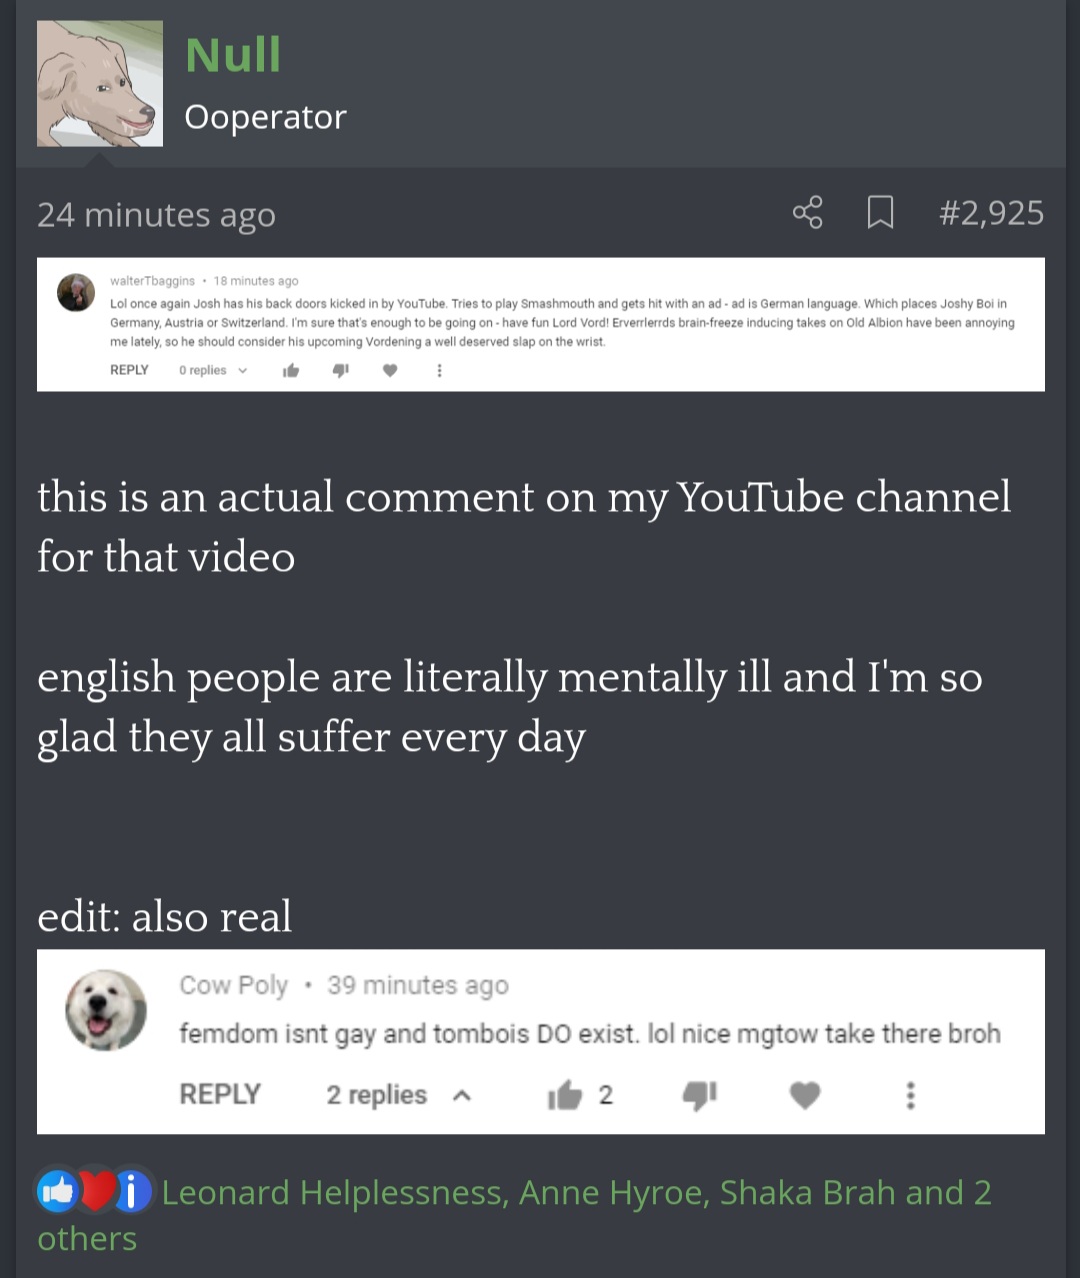Collapse the 2 replies expander

point(398,1095)
